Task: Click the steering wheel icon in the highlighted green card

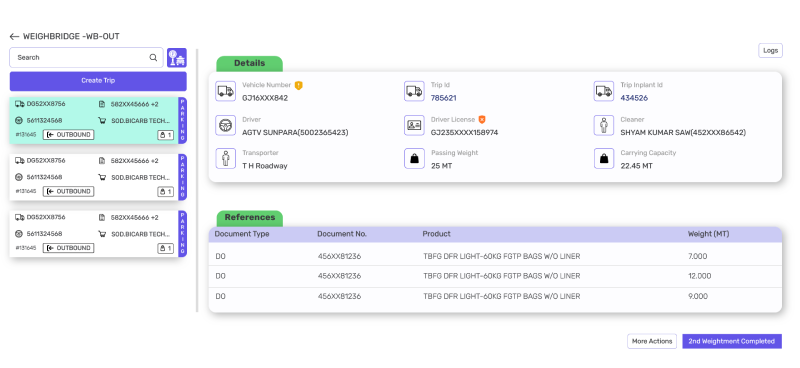Action: coord(20,121)
